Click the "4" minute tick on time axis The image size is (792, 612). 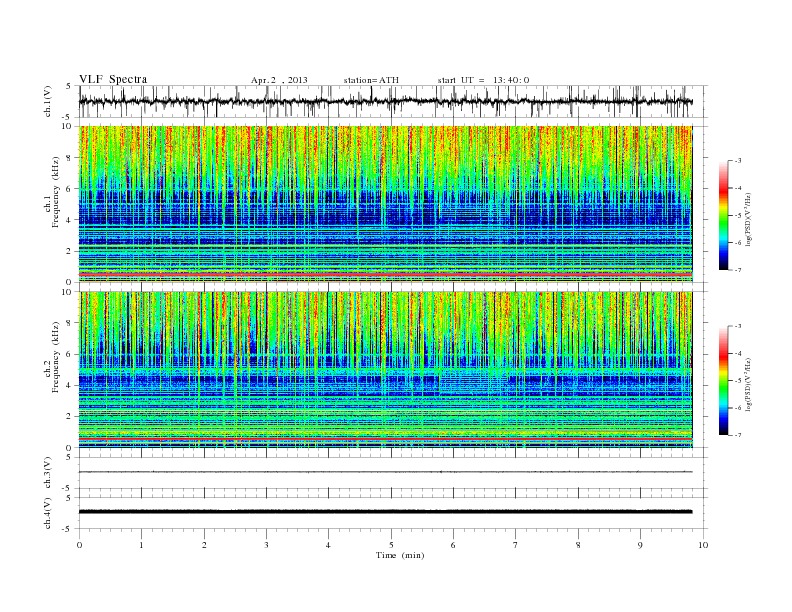point(329,545)
